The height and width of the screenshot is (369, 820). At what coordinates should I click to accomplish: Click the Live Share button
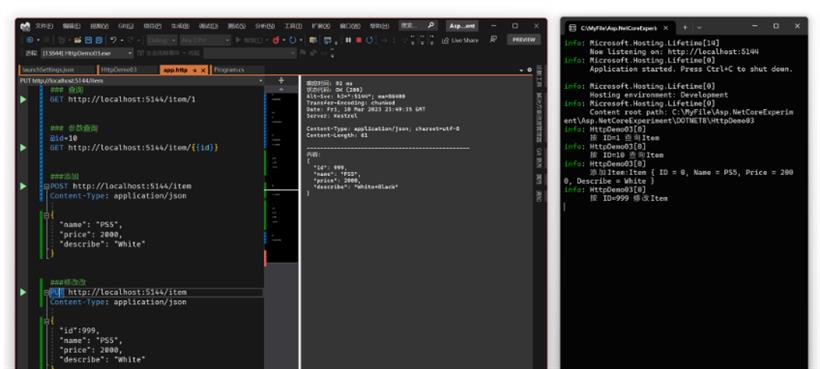pos(460,40)
